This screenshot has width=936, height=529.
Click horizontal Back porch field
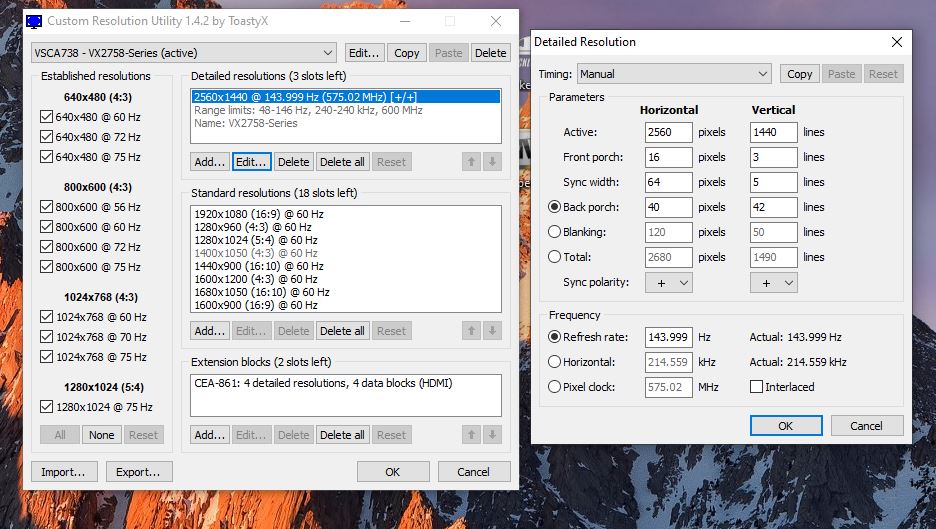click(x=669, y=207)
